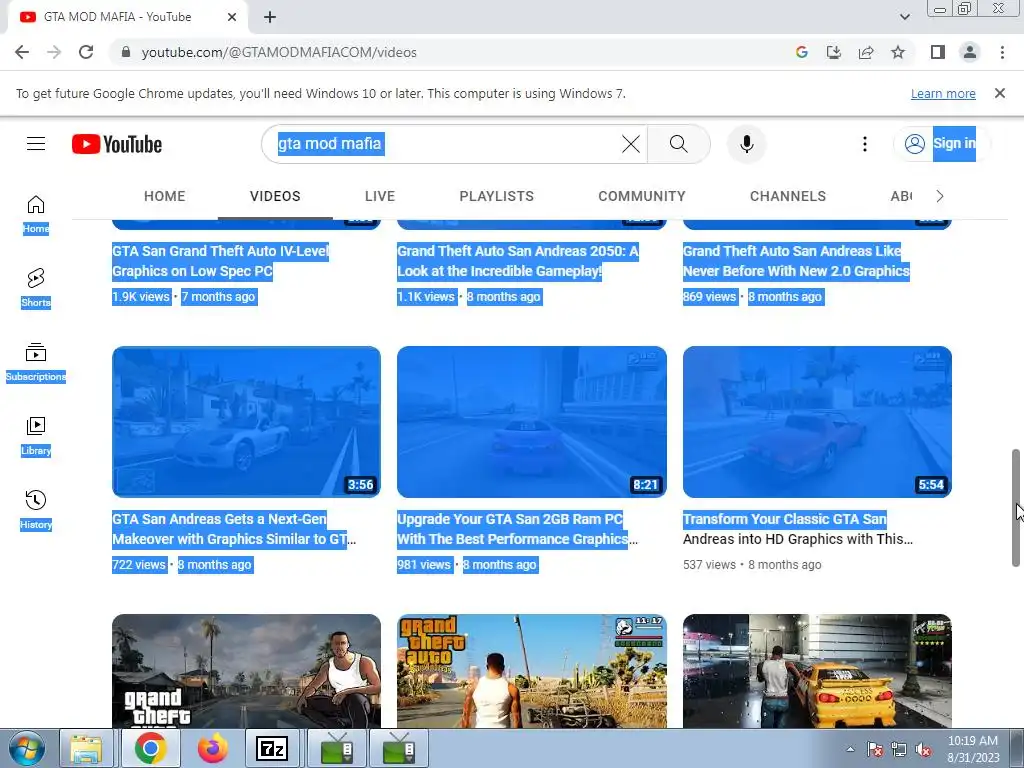Select the VIDEOS channel tab
Screen dimensions: 1024x768
275,196
